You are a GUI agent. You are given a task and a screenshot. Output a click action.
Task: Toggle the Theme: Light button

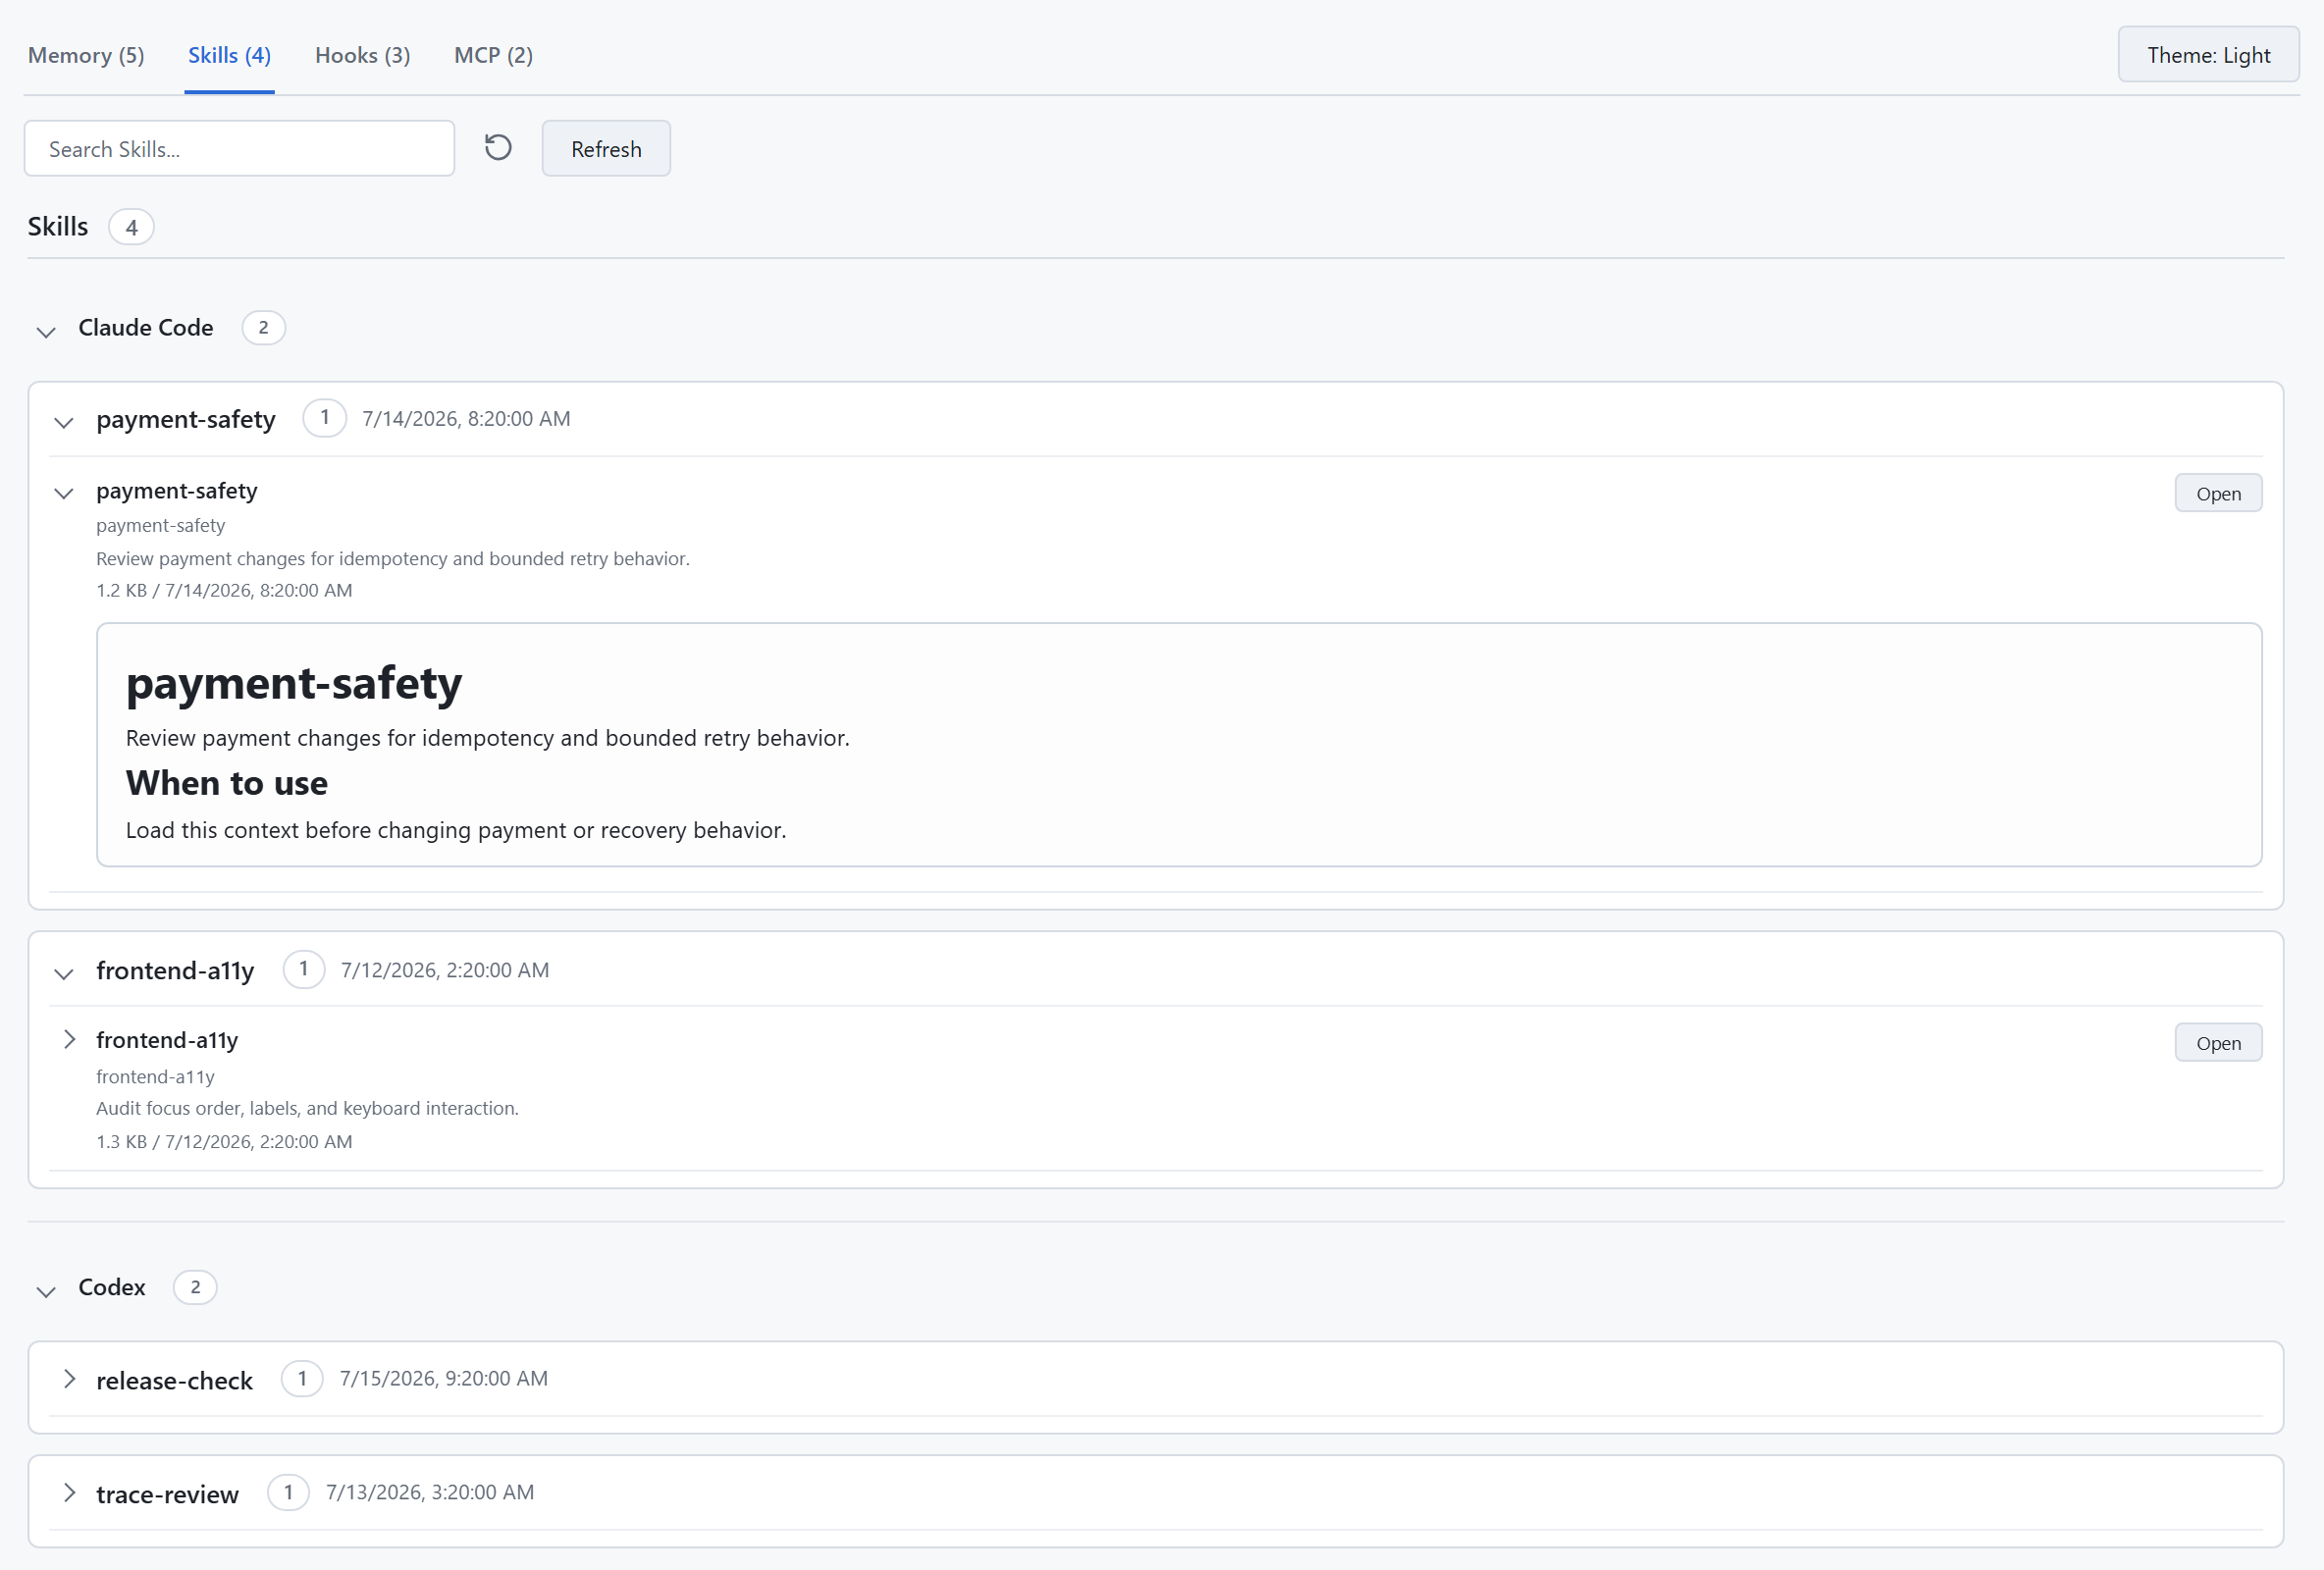pyautogui.click(x=2208, y=55)
